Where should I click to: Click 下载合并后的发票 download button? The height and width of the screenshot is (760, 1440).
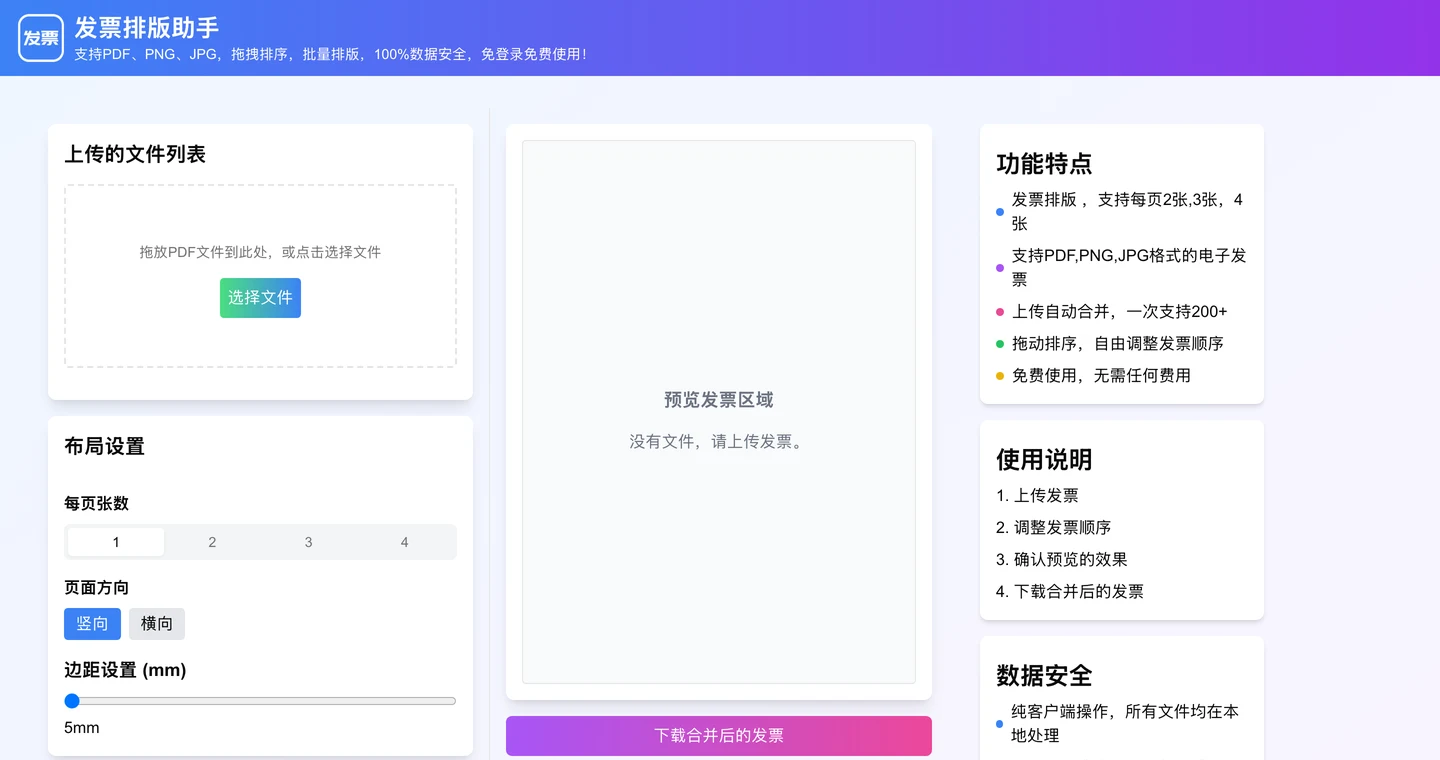(x=719, y=736)
